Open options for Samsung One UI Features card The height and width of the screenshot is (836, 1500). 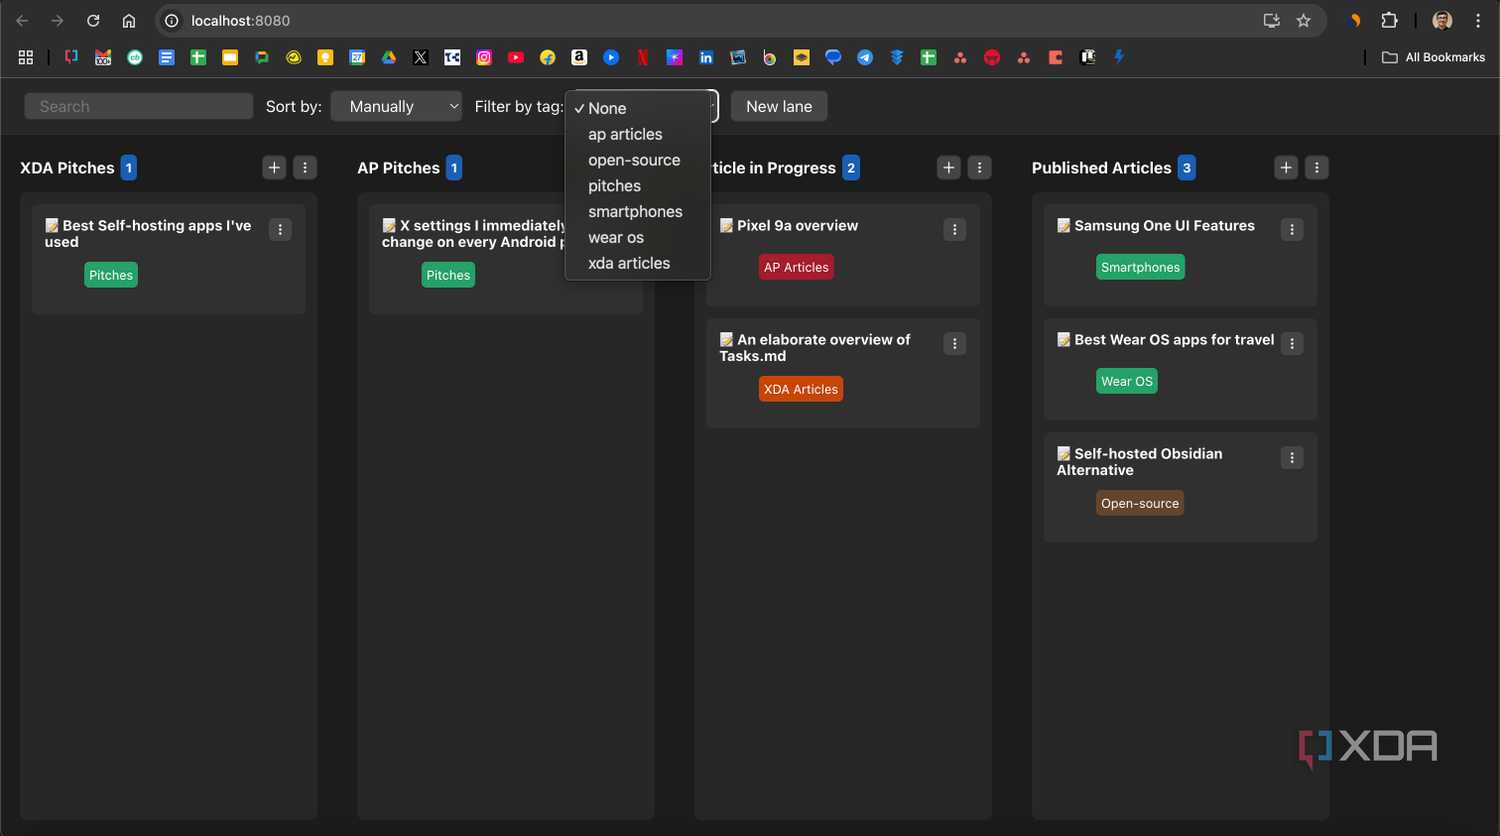(1292, 230)
